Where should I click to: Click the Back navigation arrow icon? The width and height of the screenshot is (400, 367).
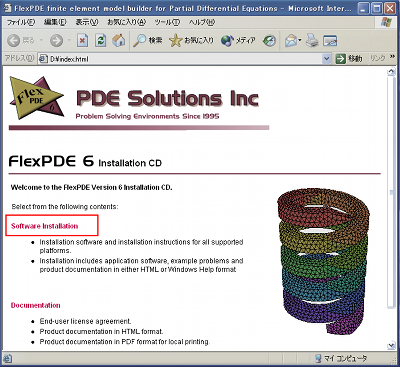14,41
